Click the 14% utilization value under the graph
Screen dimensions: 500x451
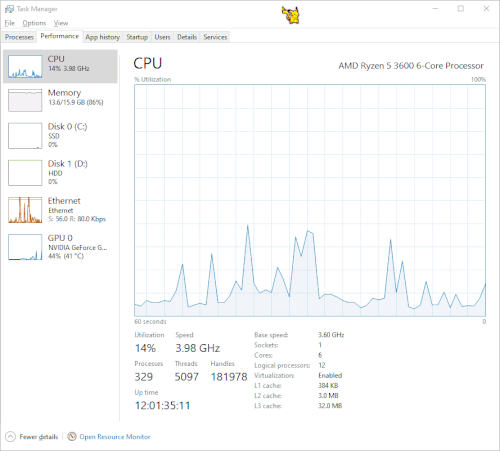click(145, 348)
